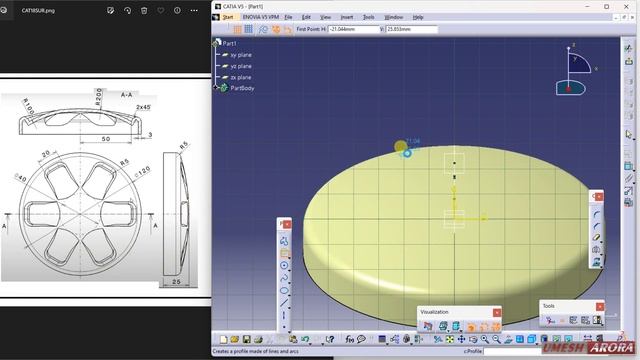Image resolution: width=640 pixels, height=360 pixels.
Task: Click the Zoom In magnifier icon
Action: 484,339
